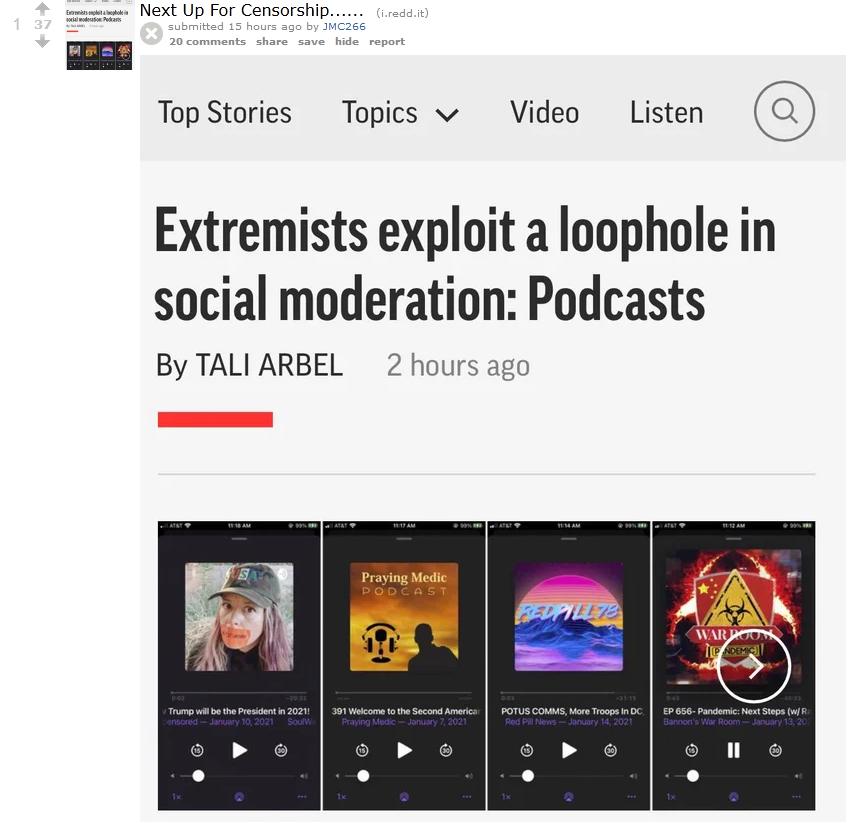Rewind 15 seconds in the Red Pill News player
This screenshot has height=829, width=865.
[527, 750]
